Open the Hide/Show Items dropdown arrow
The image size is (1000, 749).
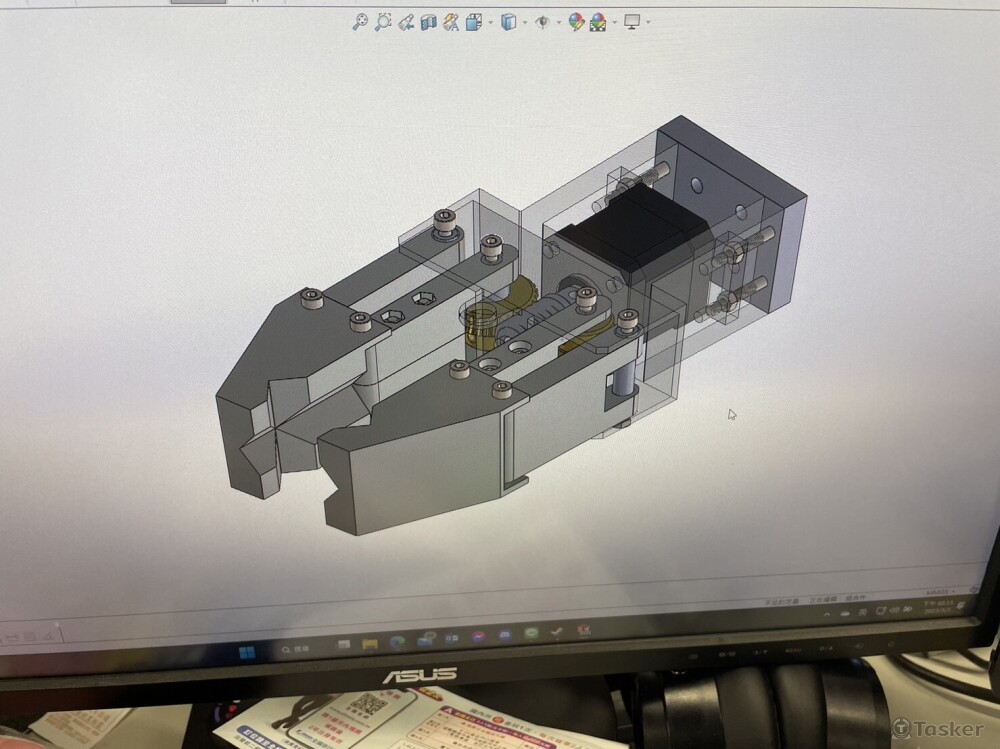[x=557, y=22]
